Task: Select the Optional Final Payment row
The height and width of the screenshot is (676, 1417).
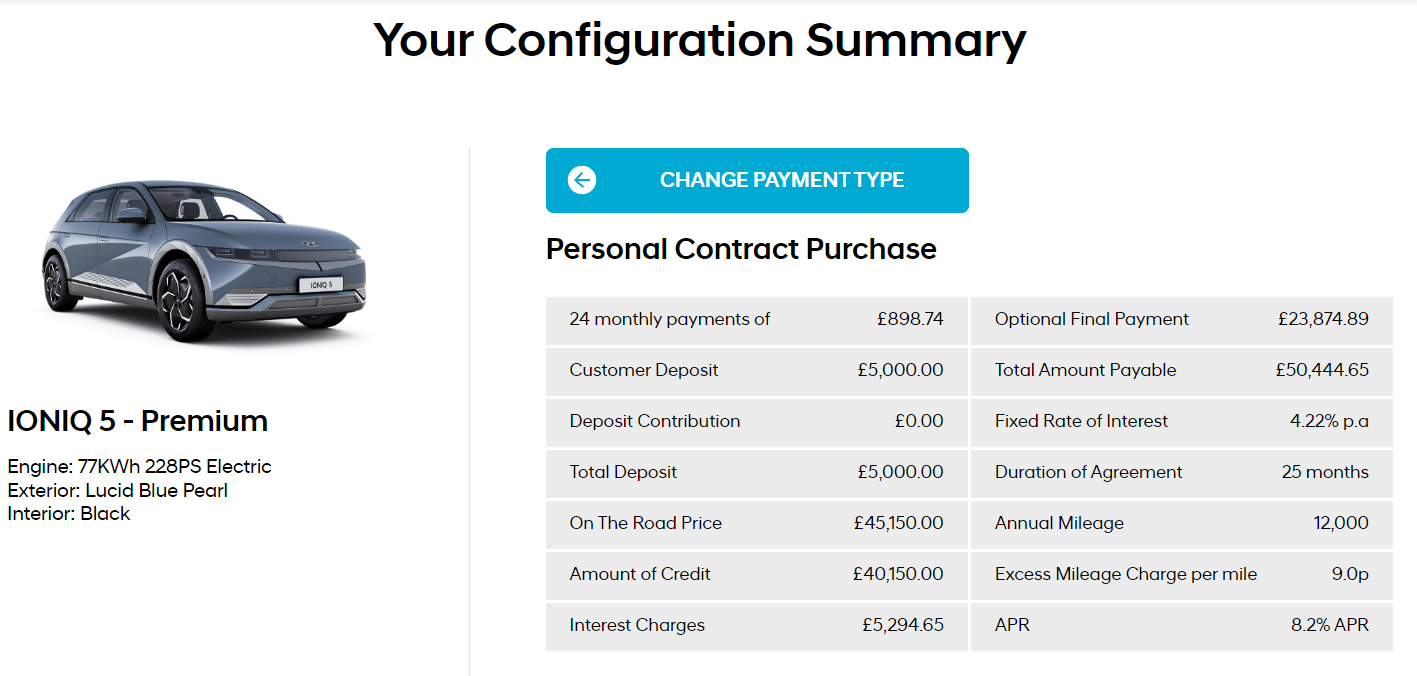Action: coord(1182,320)
